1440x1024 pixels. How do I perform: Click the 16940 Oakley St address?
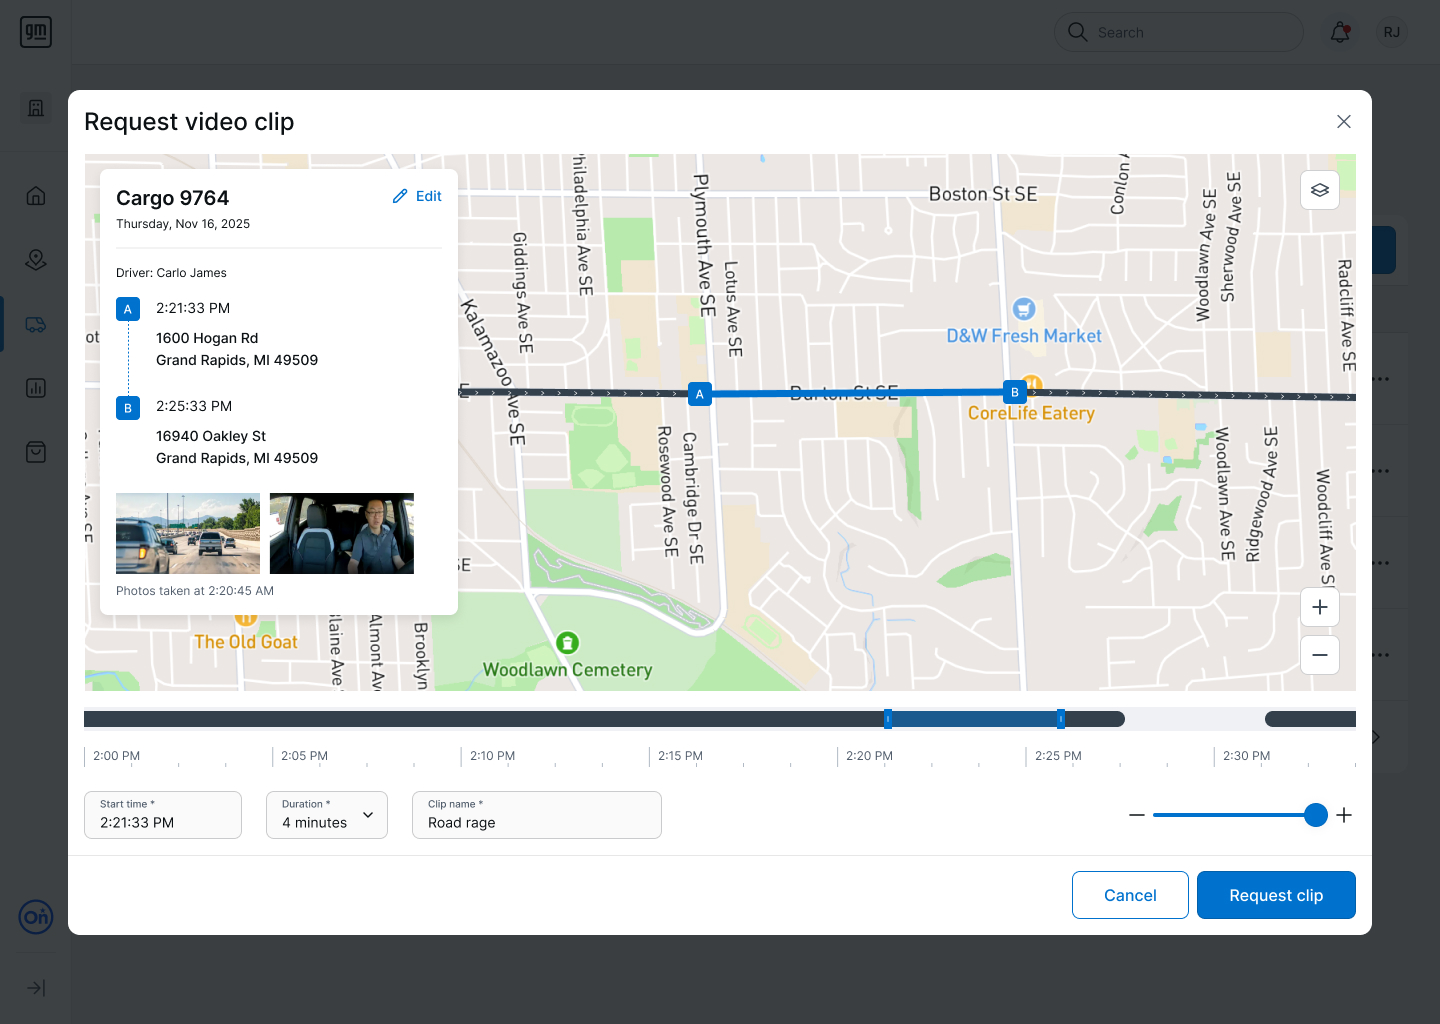[x=211, y=436]
